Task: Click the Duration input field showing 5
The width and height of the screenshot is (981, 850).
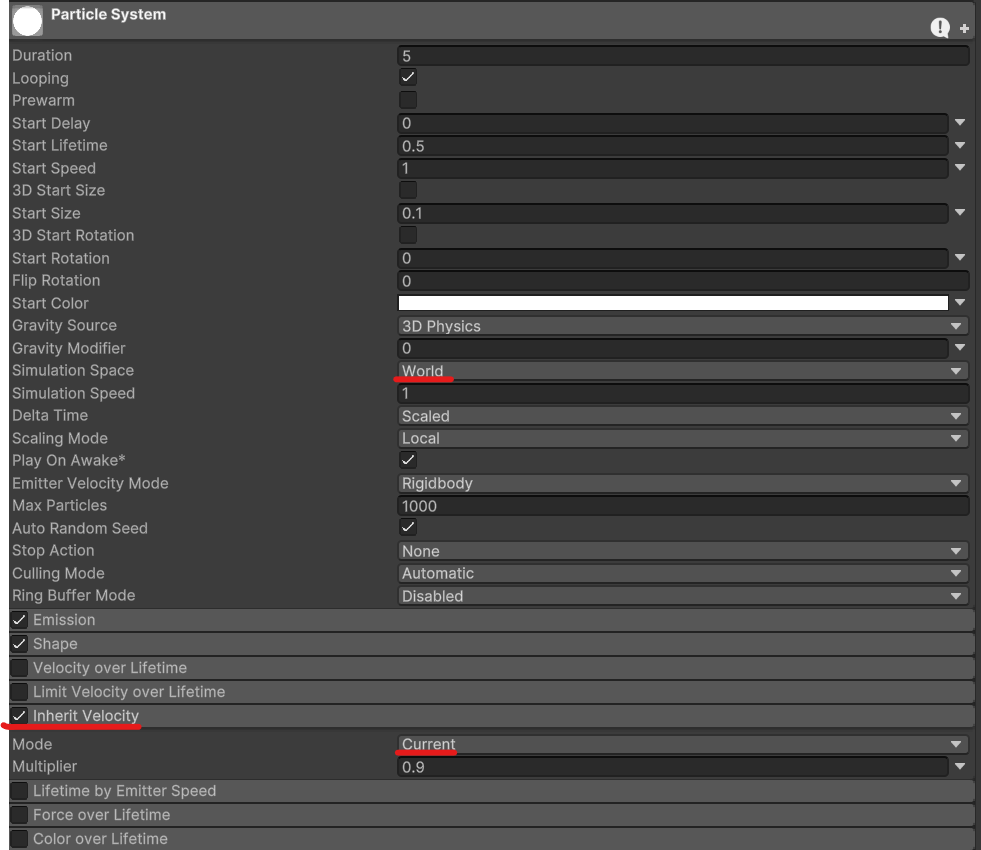Action: [680, 55]
